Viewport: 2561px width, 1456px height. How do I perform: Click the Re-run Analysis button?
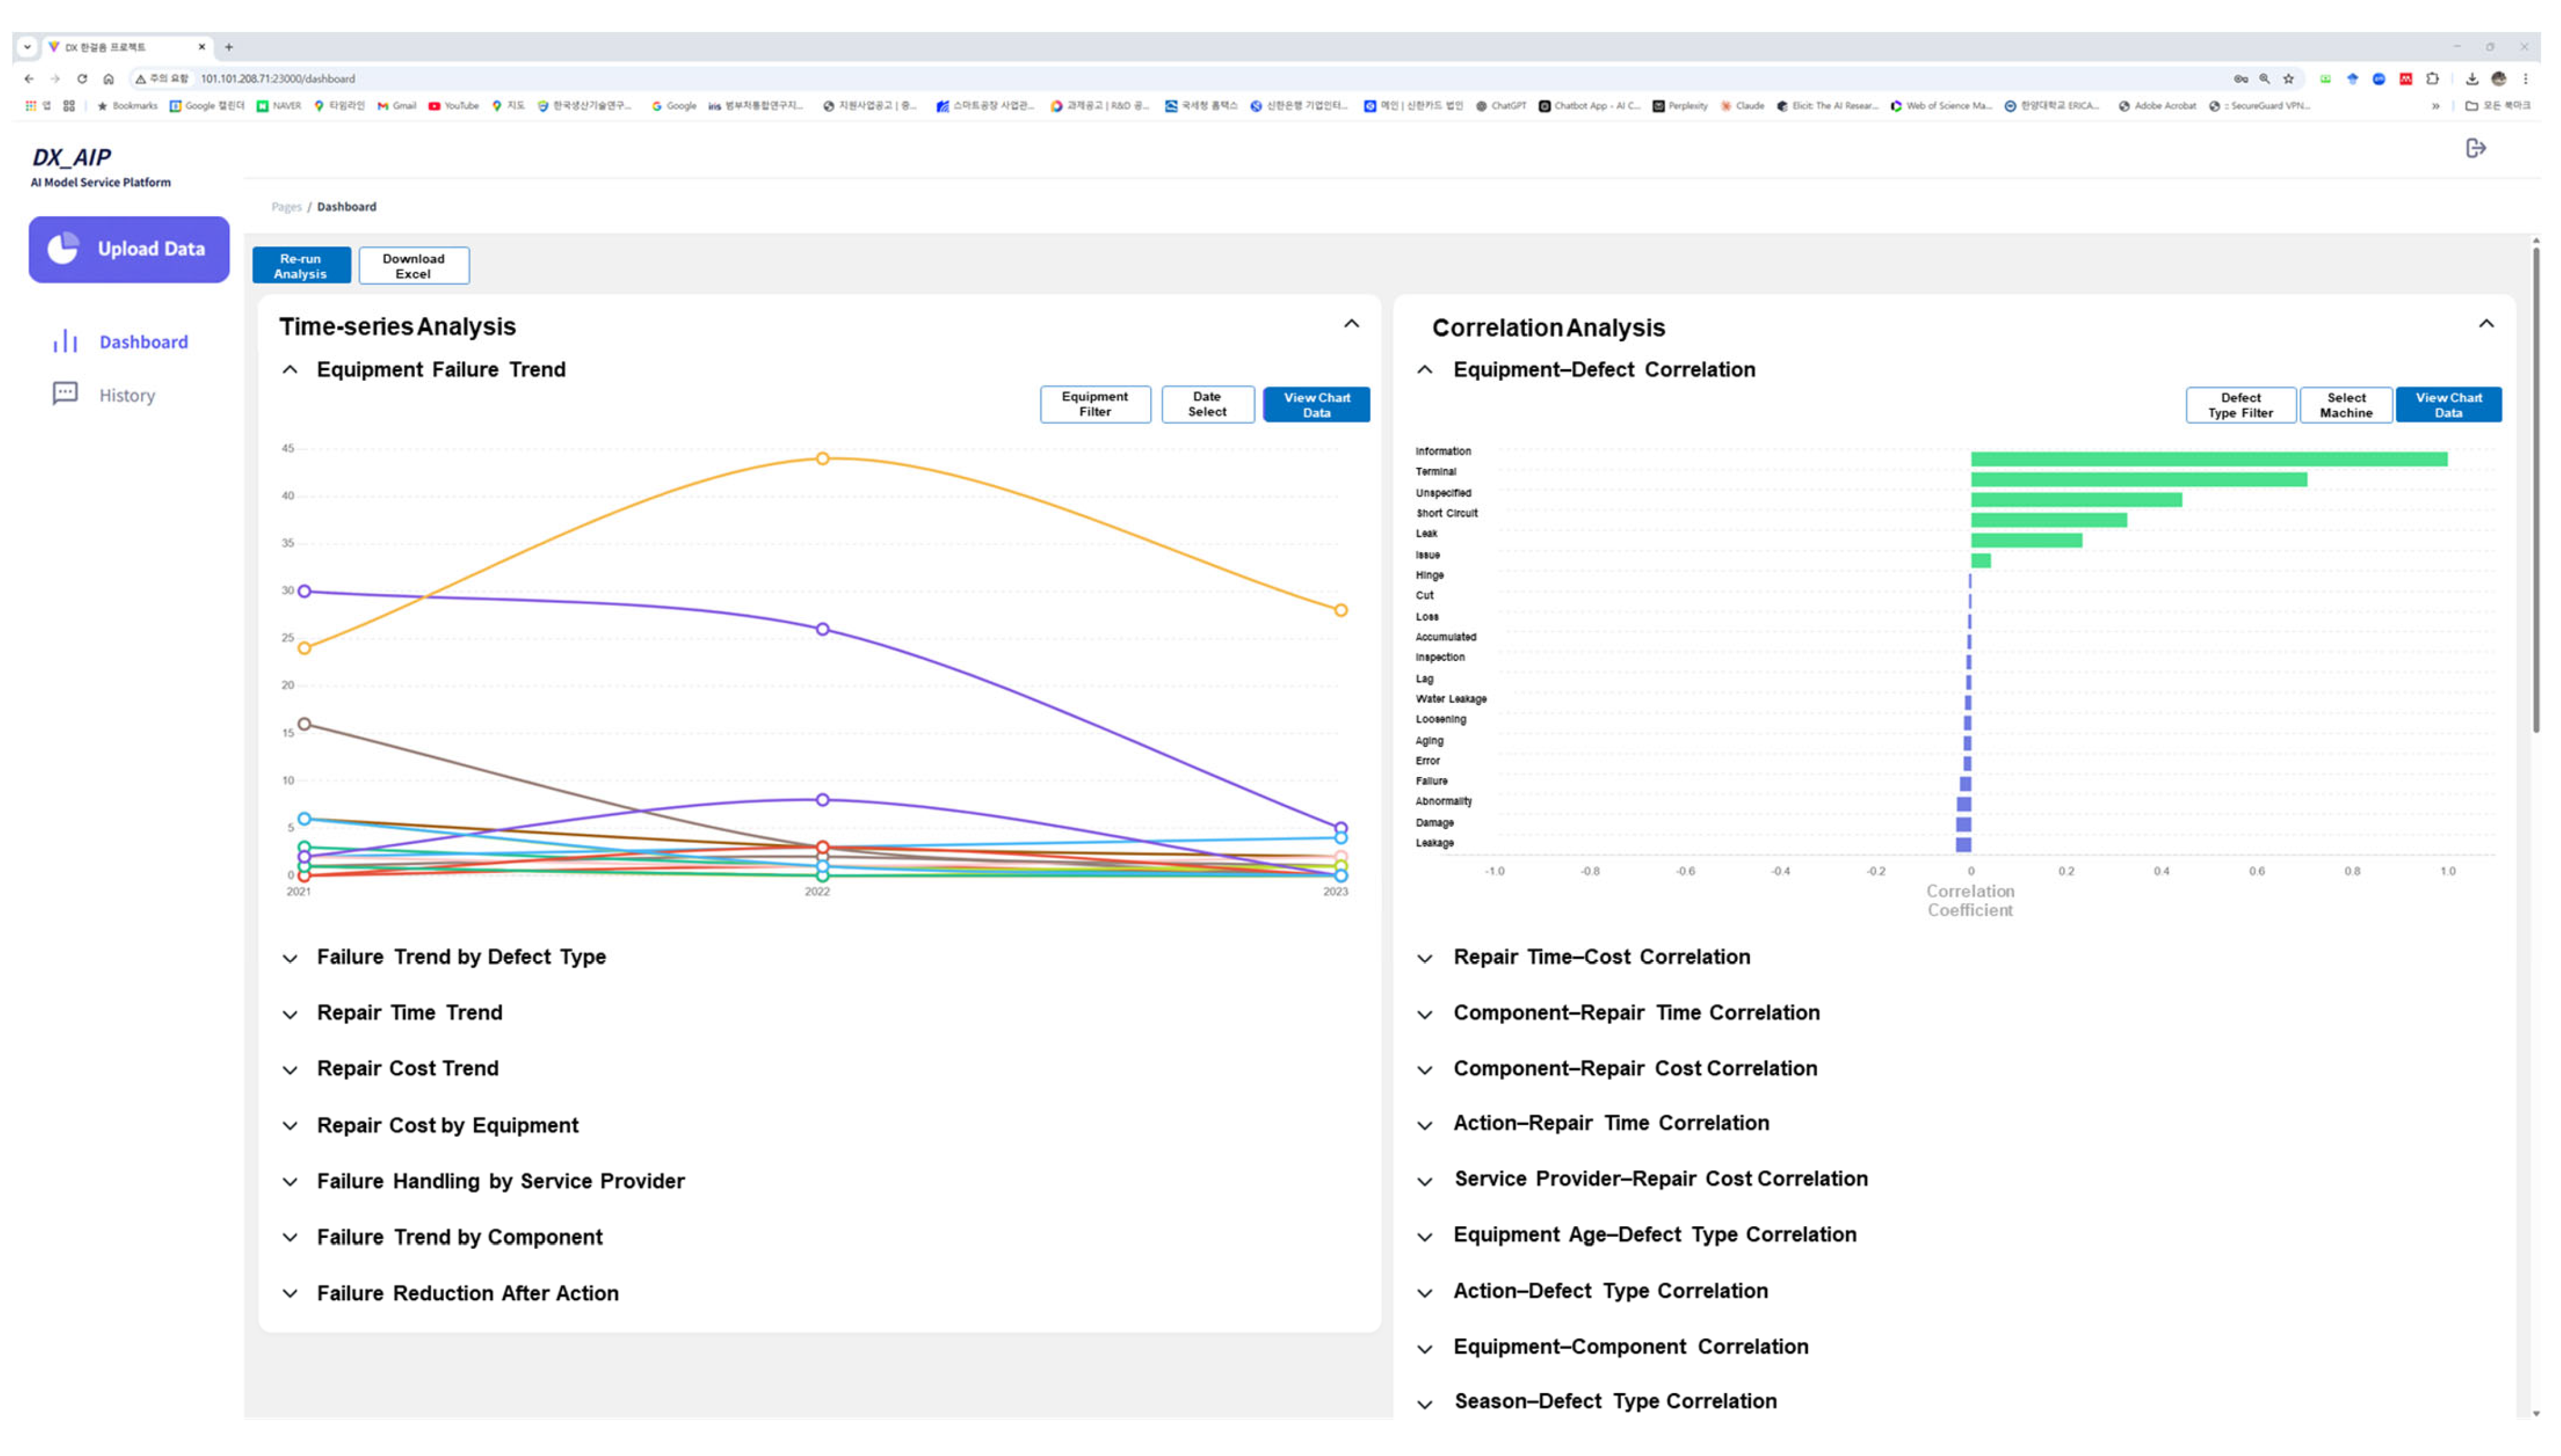tap(301, 266)
